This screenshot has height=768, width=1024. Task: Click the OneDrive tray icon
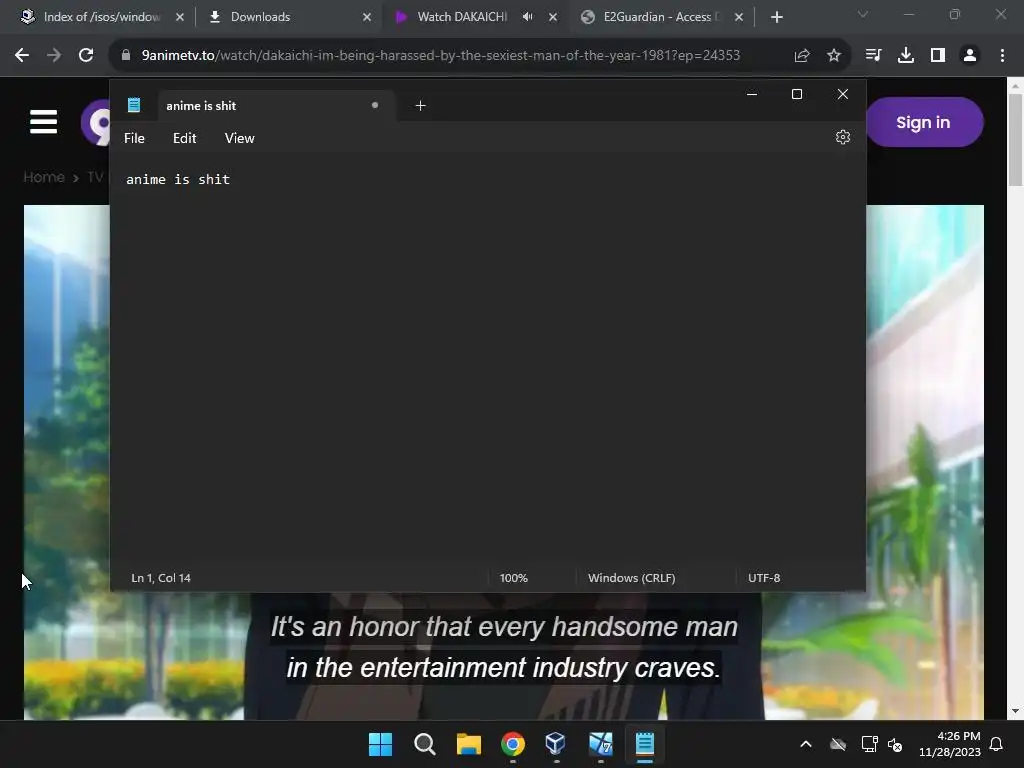[838, 744]
